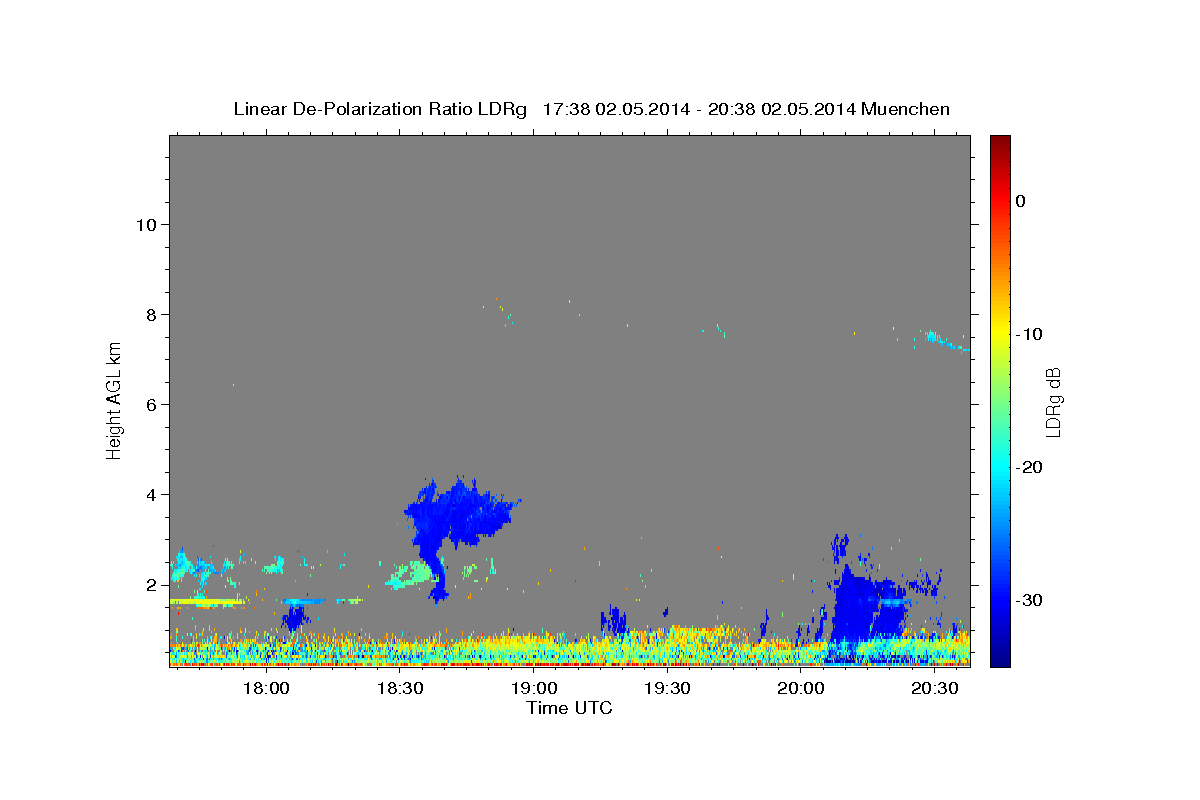The image size is (1200, 800).
Task: Click the 19:00 time tick label
Action: [x=535, y=688]
